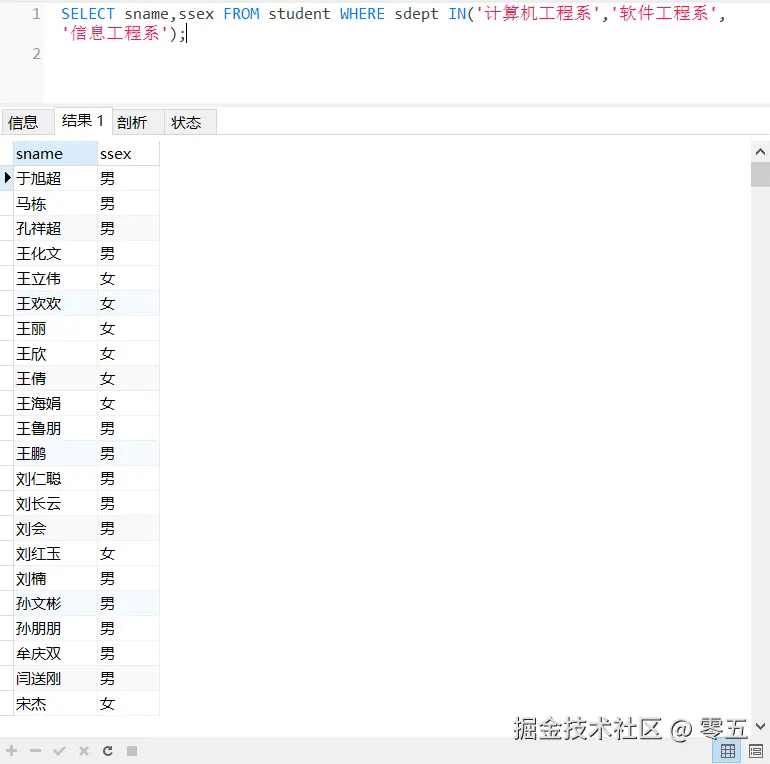Select the cell 孙文彬
The height and width of the screenshot is (764, 770).
click(55, 603)
